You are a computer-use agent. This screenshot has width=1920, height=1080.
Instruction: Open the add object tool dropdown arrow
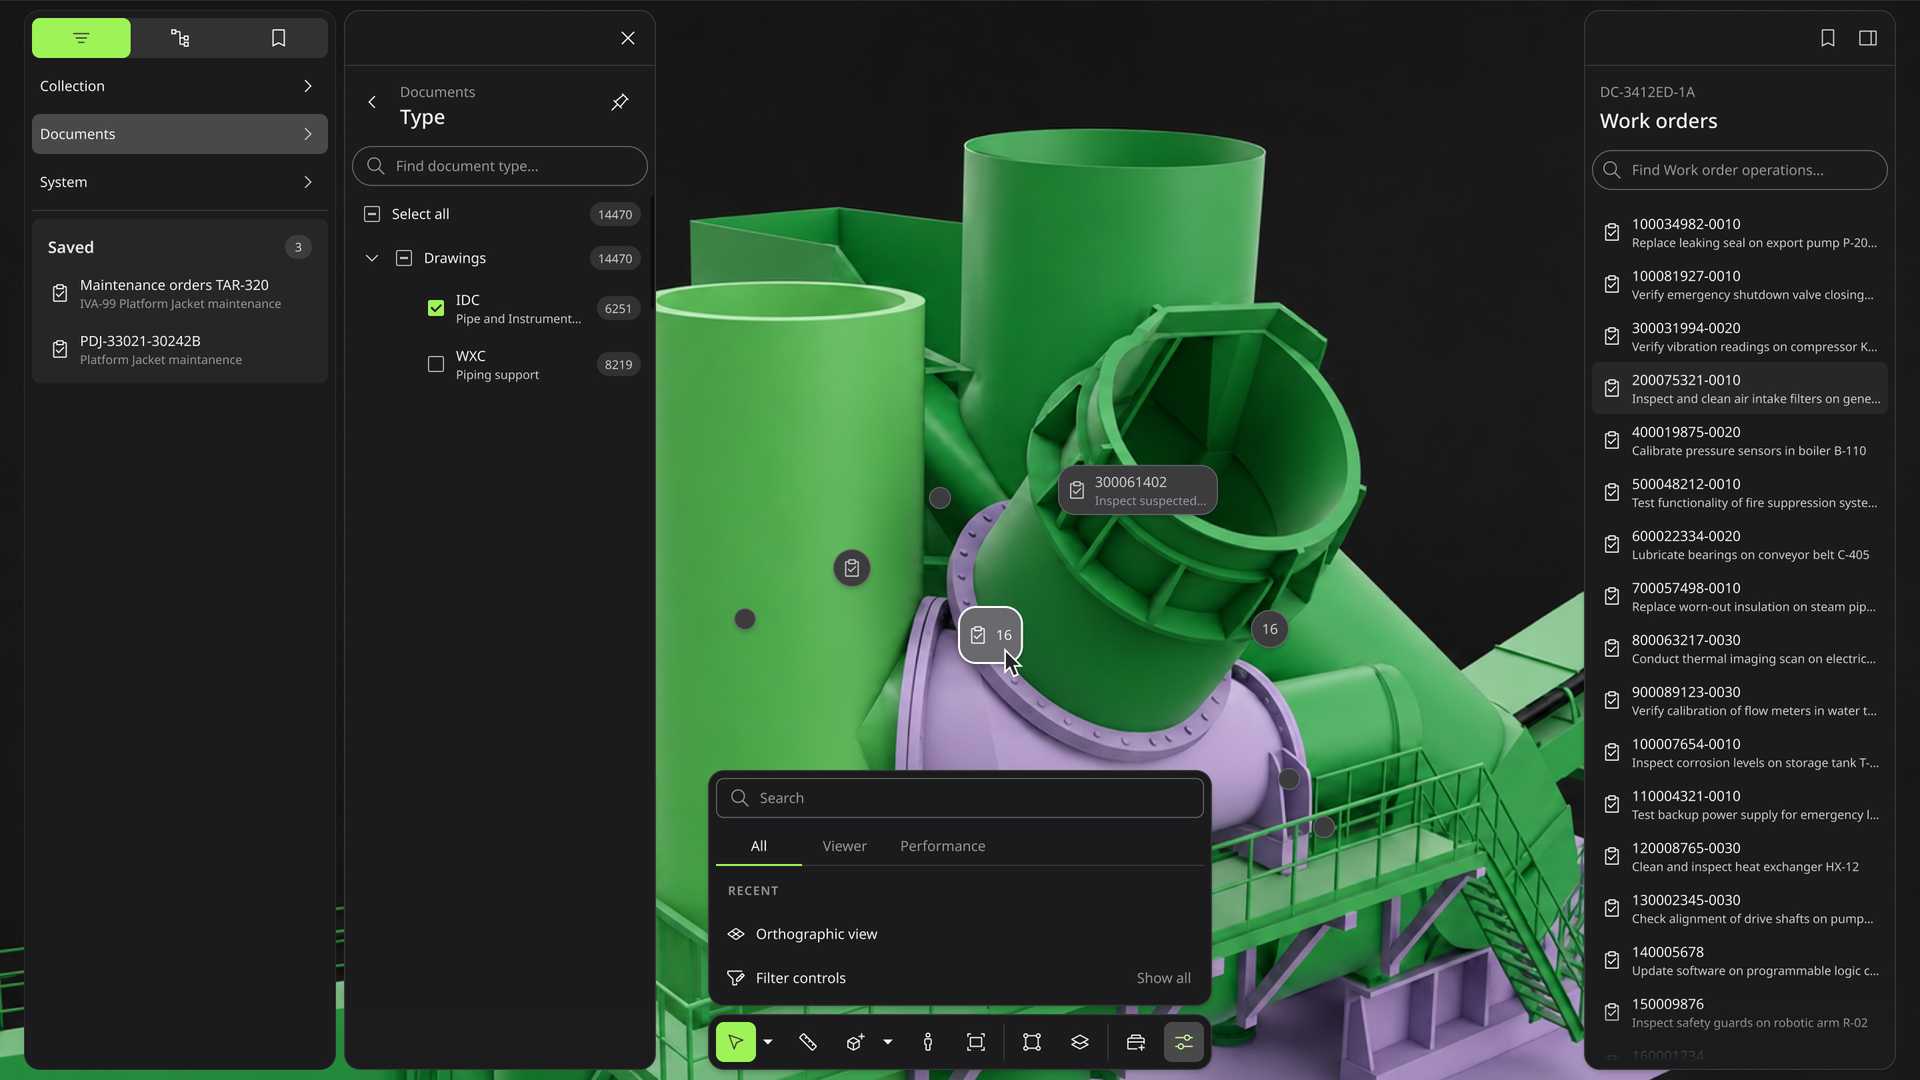(888, 1042)
